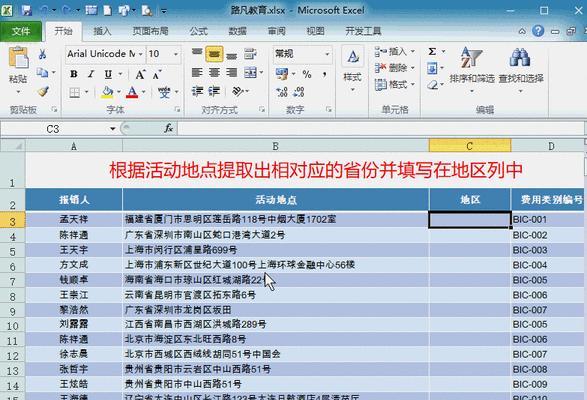Apply percent style
The image size is (587, 400).
click(x=307, y=74)
